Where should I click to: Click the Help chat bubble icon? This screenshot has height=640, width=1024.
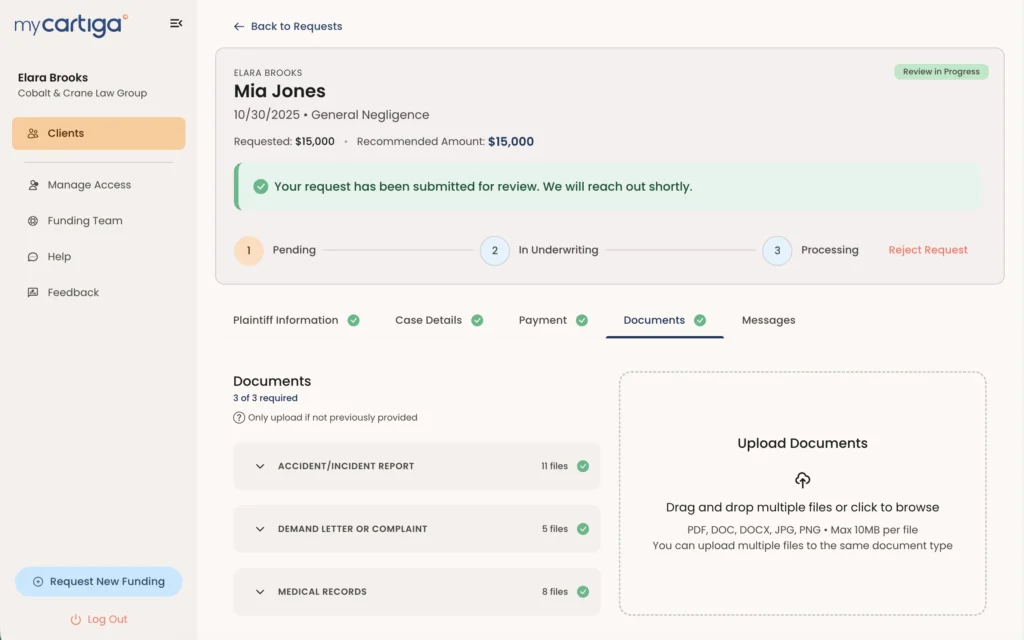click(x=33, y=257)
